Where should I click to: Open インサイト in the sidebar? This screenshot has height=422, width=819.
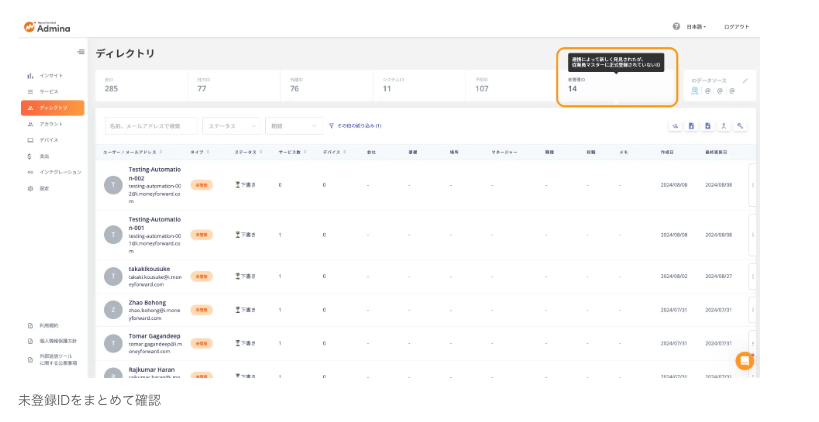(51, 76)
